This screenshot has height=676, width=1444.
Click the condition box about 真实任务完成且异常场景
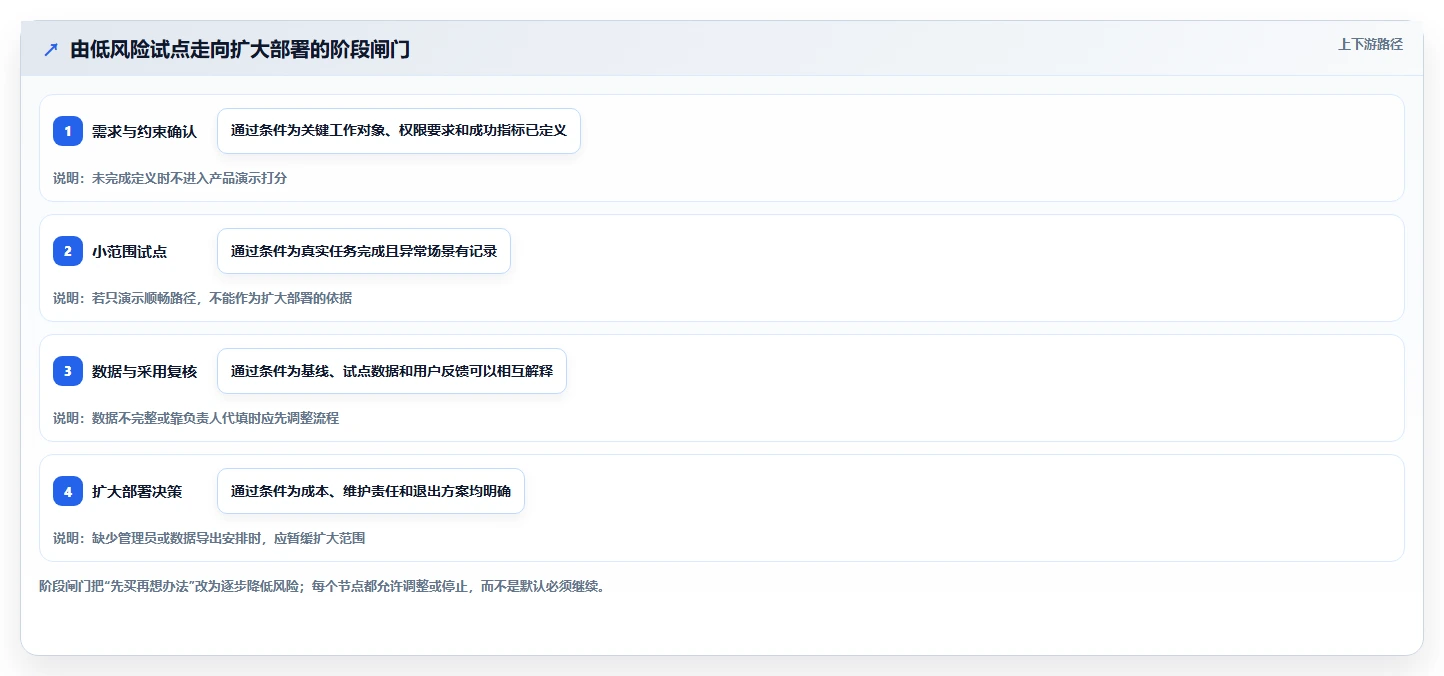364,251
